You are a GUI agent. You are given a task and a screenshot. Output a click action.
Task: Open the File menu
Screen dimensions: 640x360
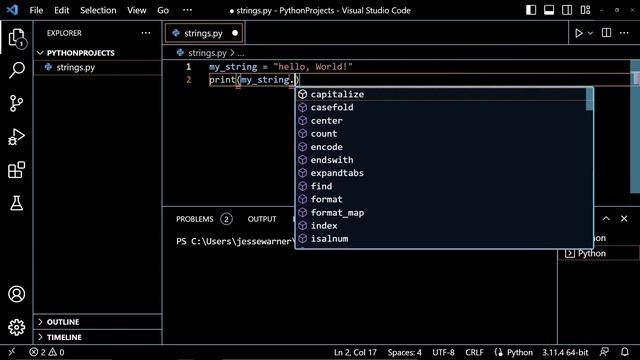point(36,10)
